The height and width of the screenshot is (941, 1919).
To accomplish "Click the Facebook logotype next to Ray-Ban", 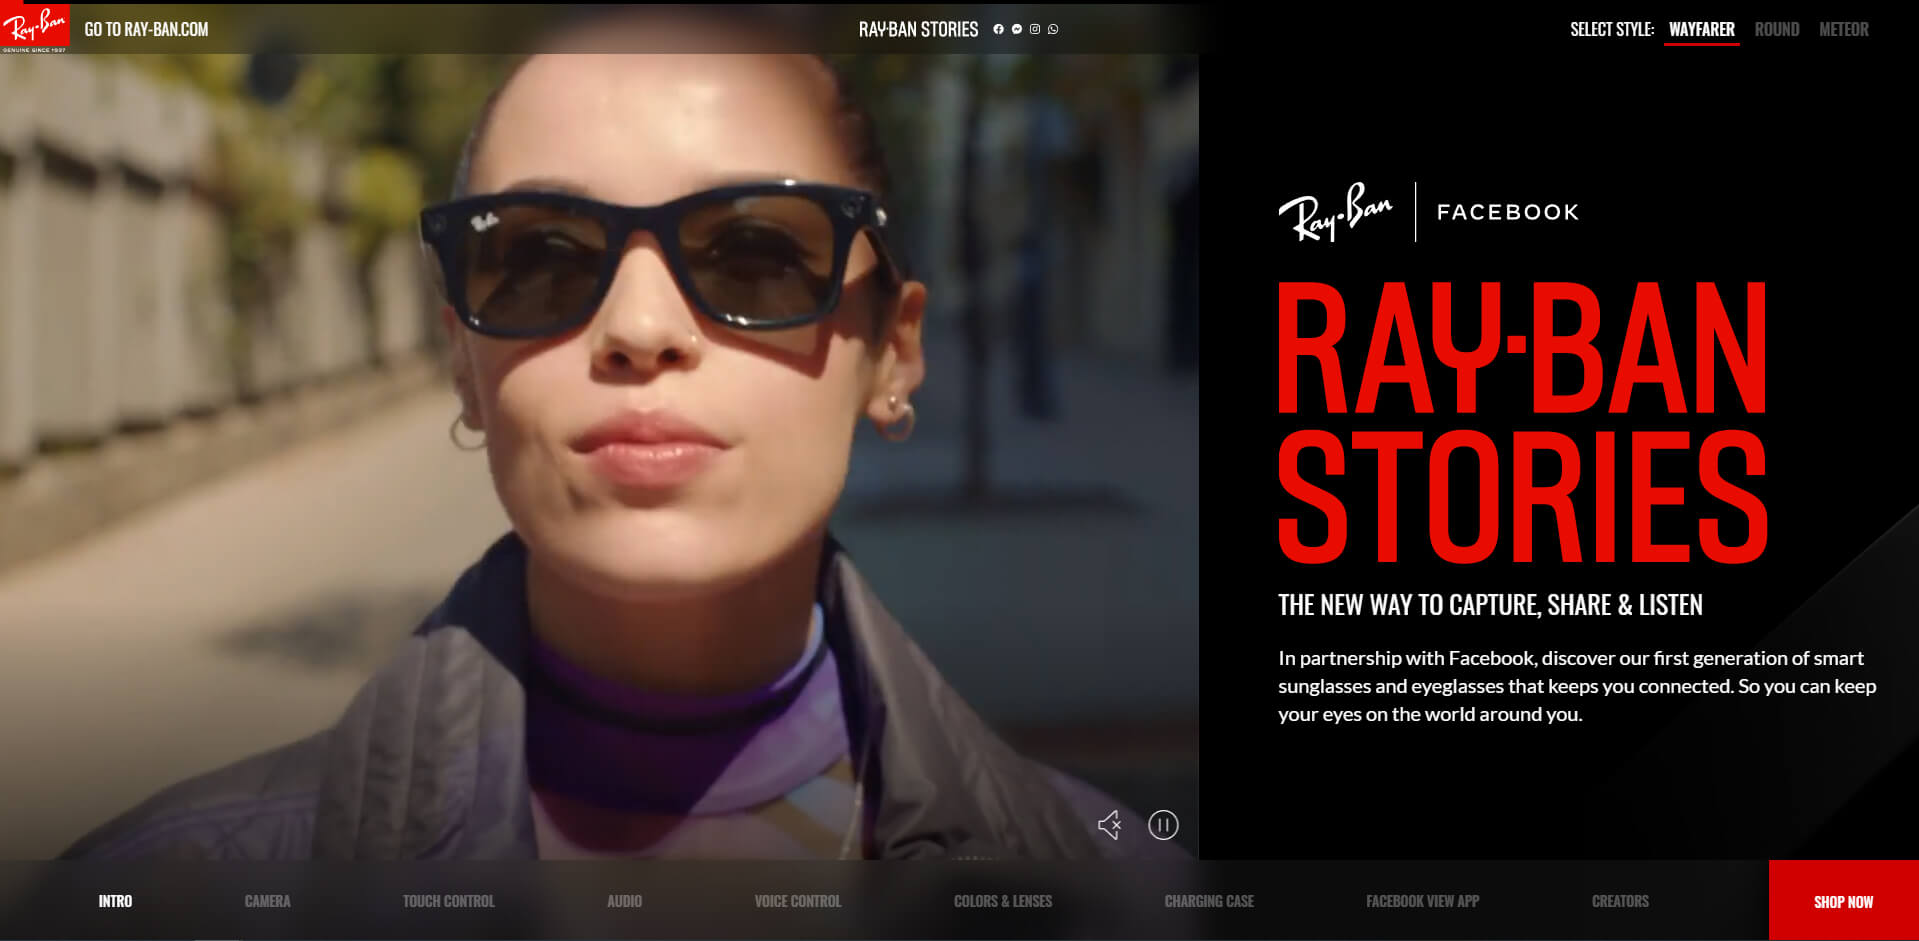I will coord(1506,211).
